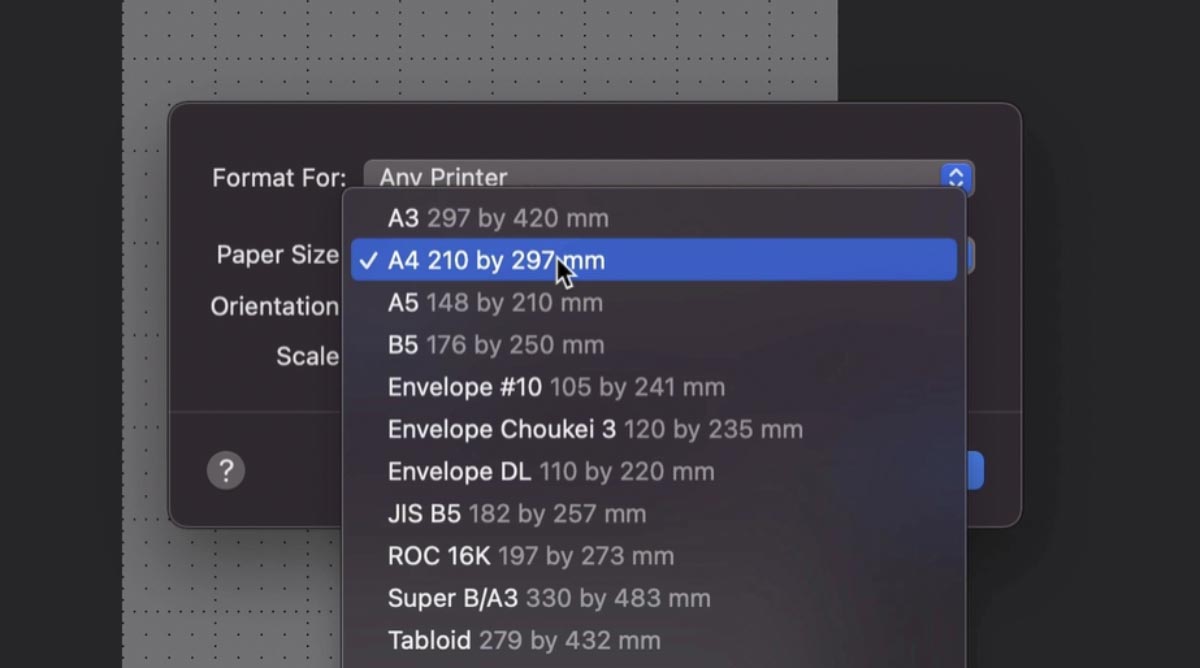Viewport: 1200px width, 668px height.
Task: Click the Scale label
Action: tap(307, 356)
